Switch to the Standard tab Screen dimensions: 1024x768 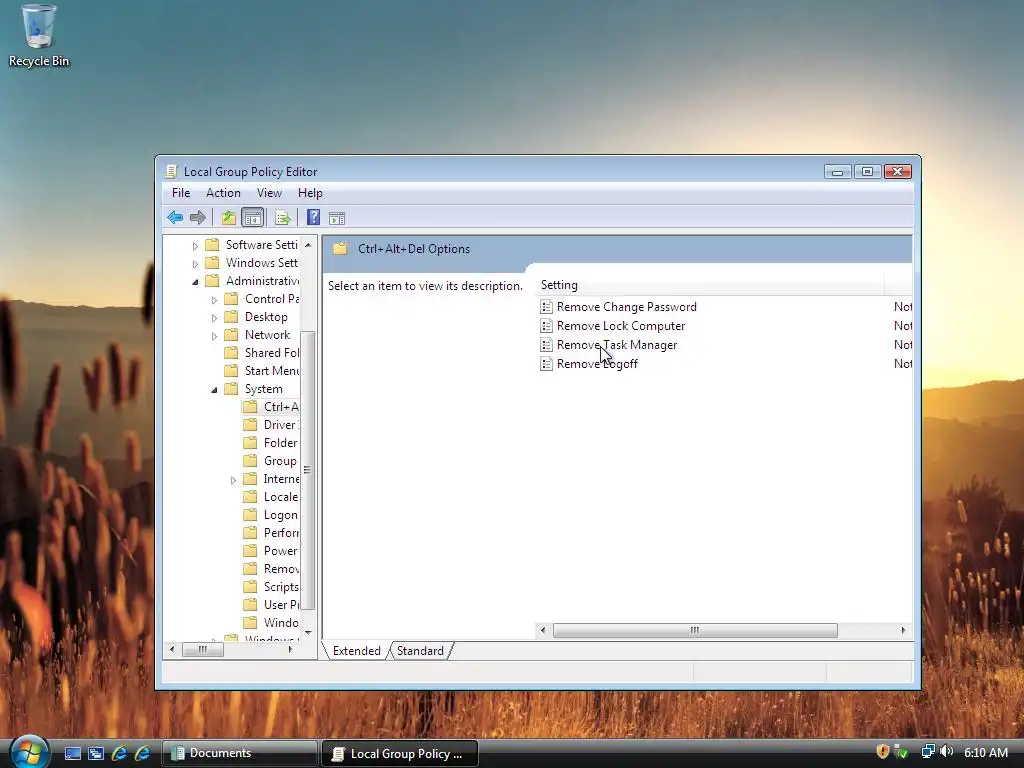[420, 650]
